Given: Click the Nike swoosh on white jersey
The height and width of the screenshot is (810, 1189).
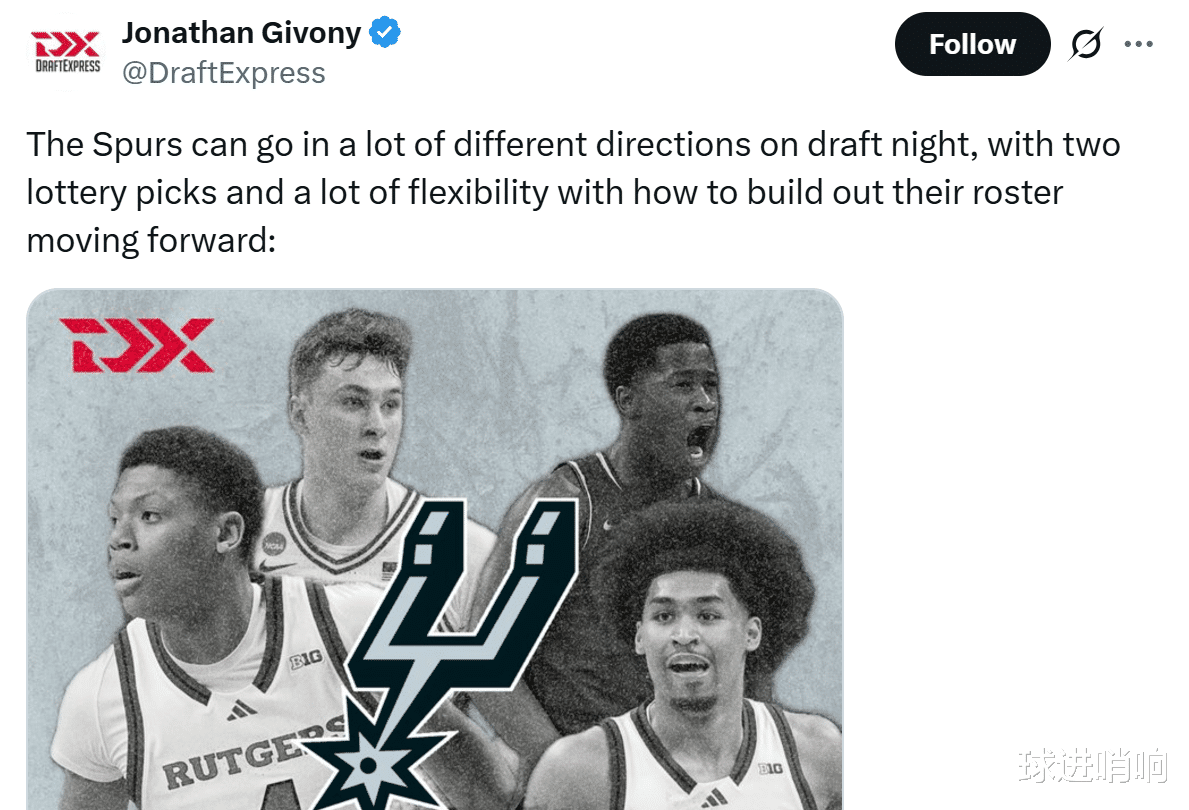Looking at the screenshot, I should (276, 566).
